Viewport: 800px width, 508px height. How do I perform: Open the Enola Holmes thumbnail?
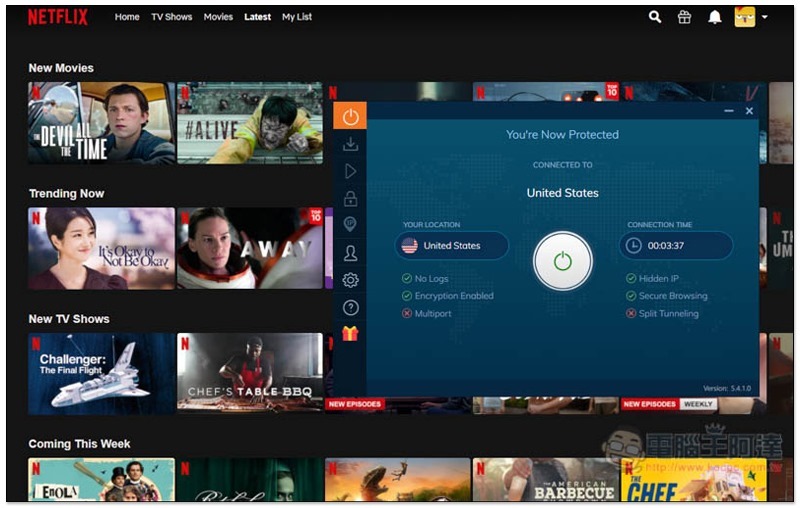click(102, 479)
